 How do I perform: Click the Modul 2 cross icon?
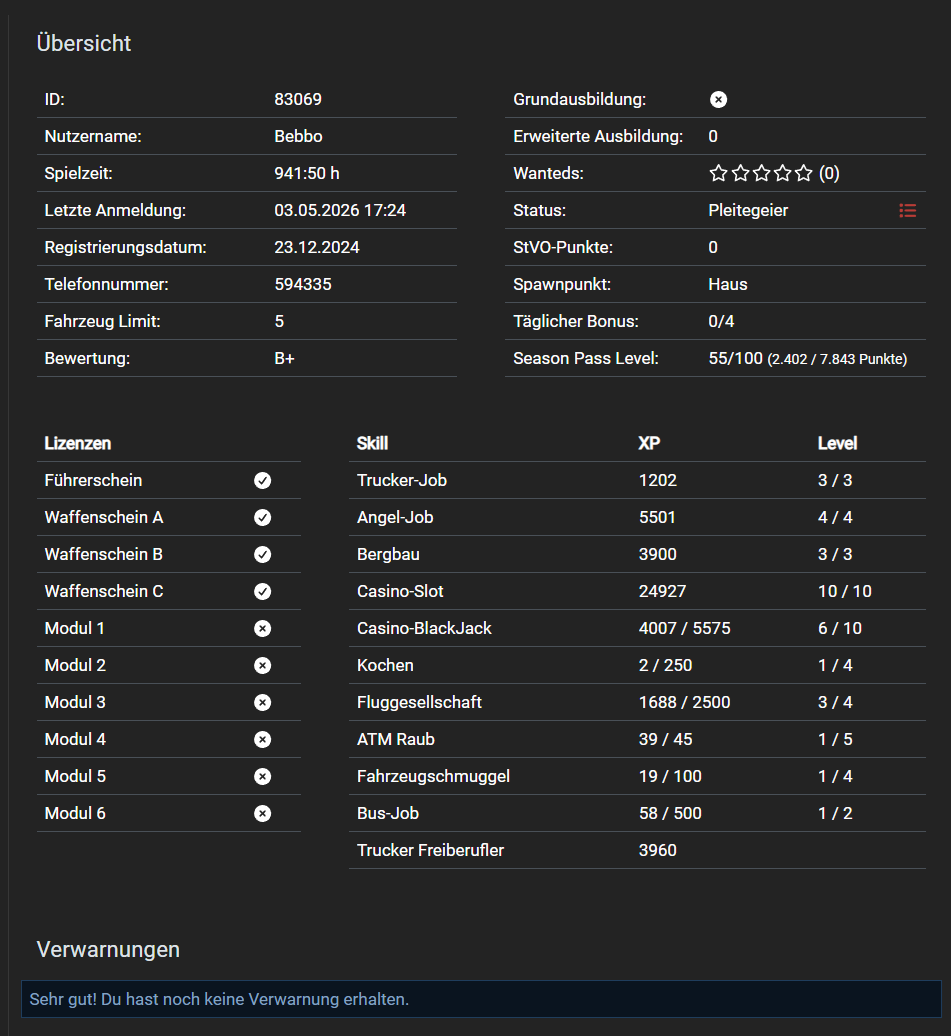point(262,665)
